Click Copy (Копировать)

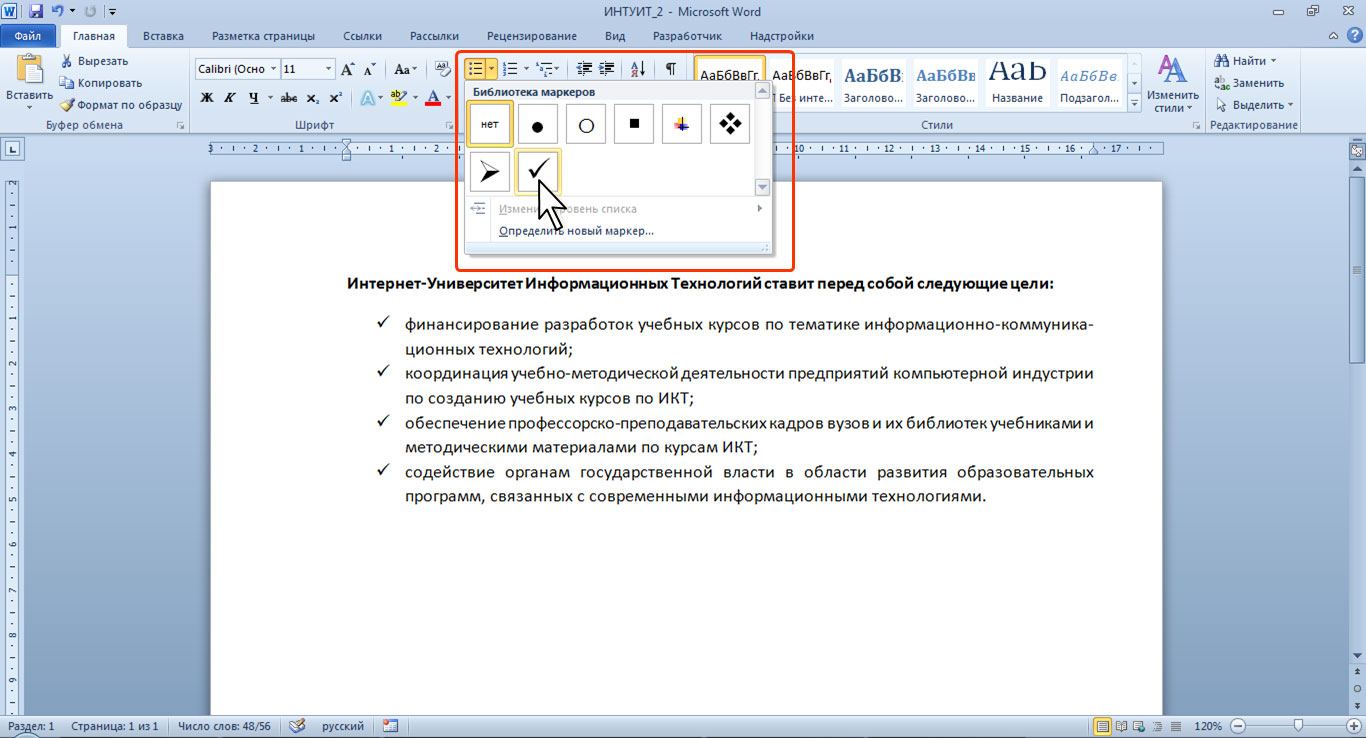point(101,83)
